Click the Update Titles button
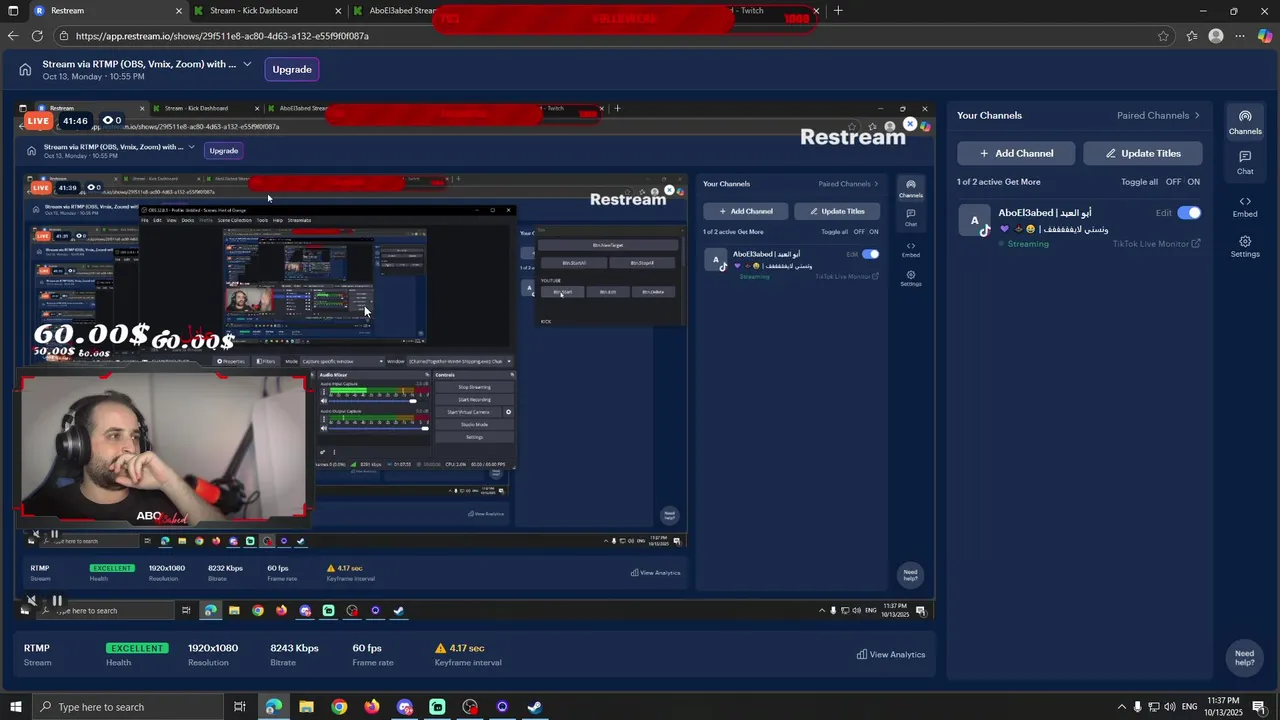Image resolution: width=1280 pixels, height=720 pixels. [x=1142, y=153]
